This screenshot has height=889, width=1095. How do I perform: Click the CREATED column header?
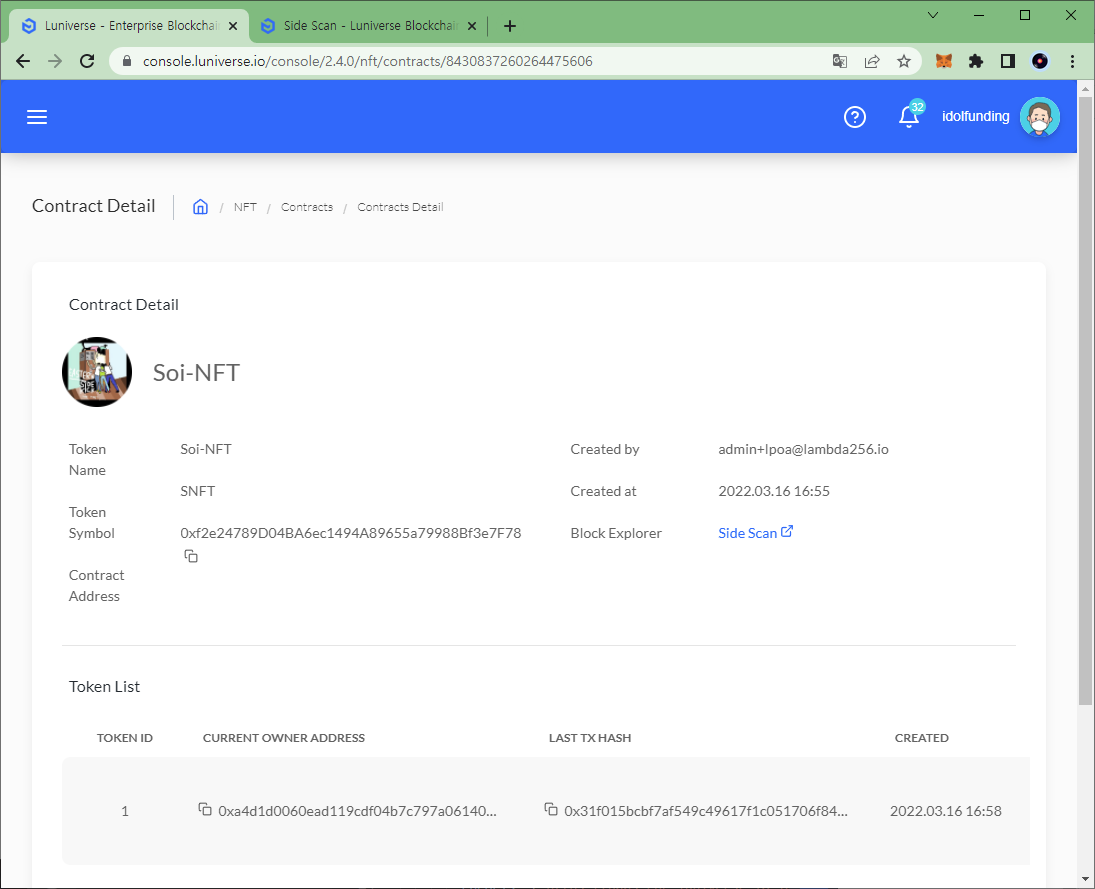pyautogui.click(x=921, y=737)
